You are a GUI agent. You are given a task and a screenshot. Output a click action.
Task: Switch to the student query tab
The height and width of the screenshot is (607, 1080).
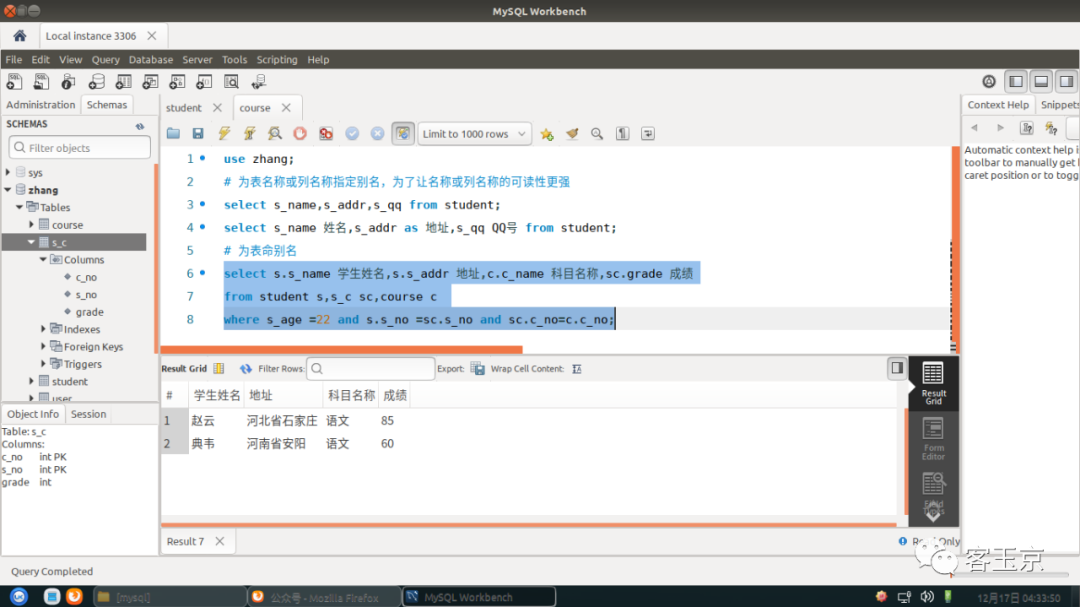pyautogui.click(x=183, y=108)
